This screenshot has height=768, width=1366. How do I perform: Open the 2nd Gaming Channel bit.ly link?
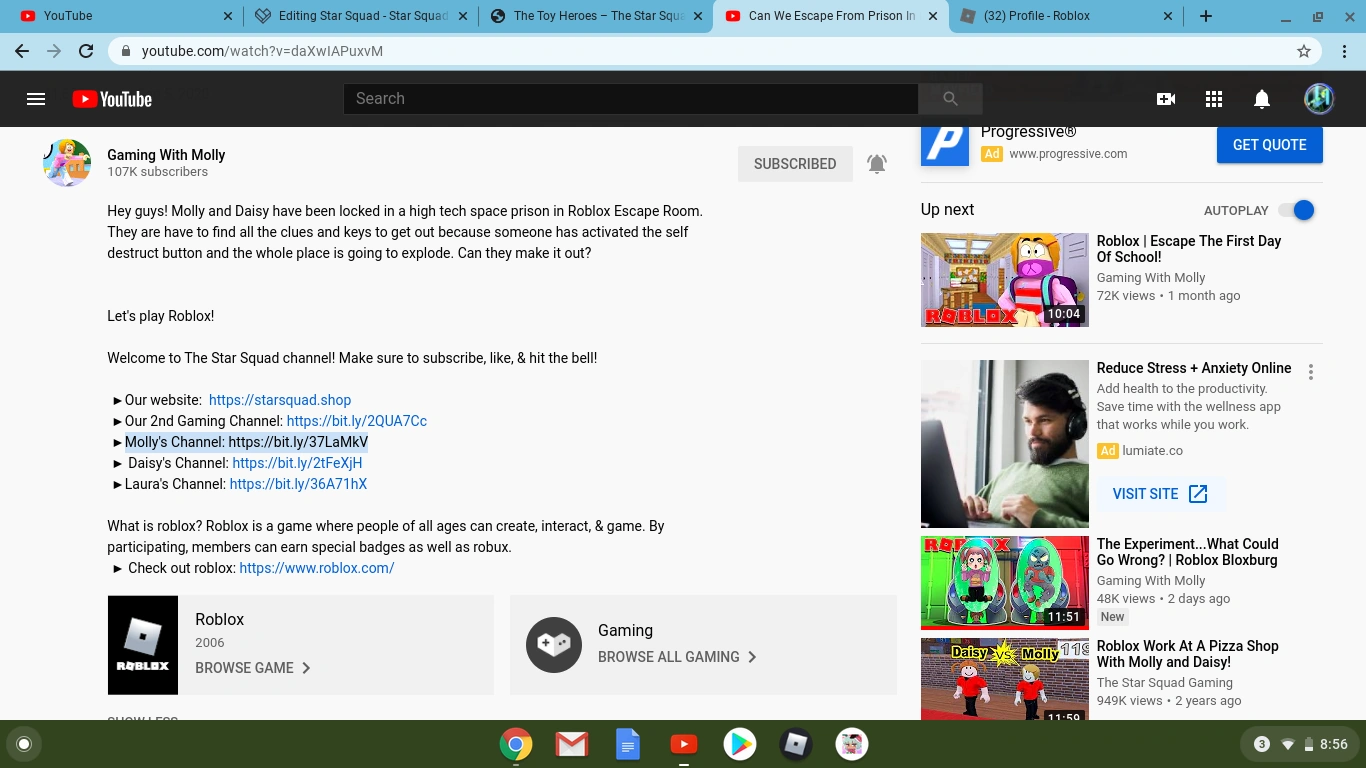click(x=357, y=421)
